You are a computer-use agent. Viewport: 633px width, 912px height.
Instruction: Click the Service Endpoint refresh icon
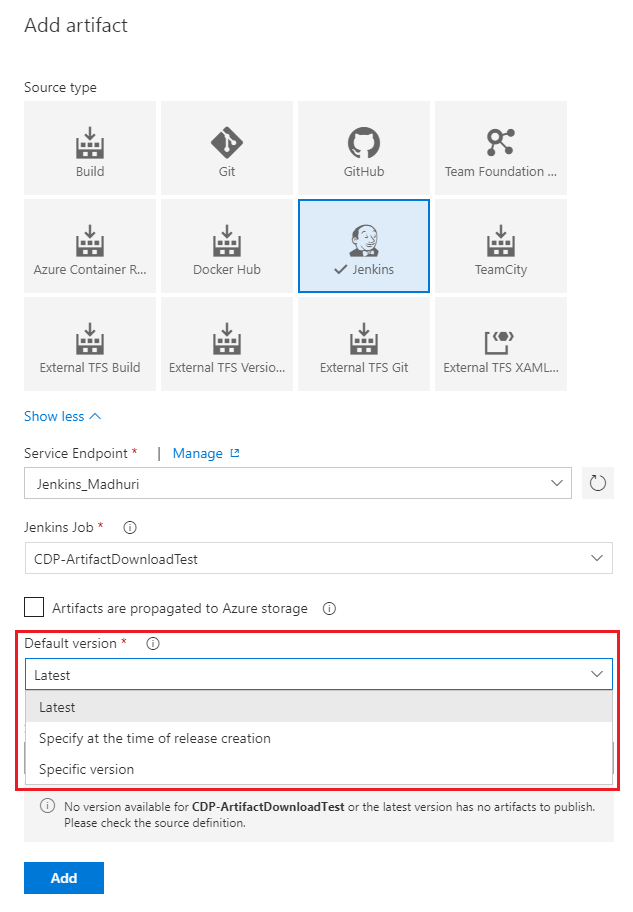click(x=597, y=482)
